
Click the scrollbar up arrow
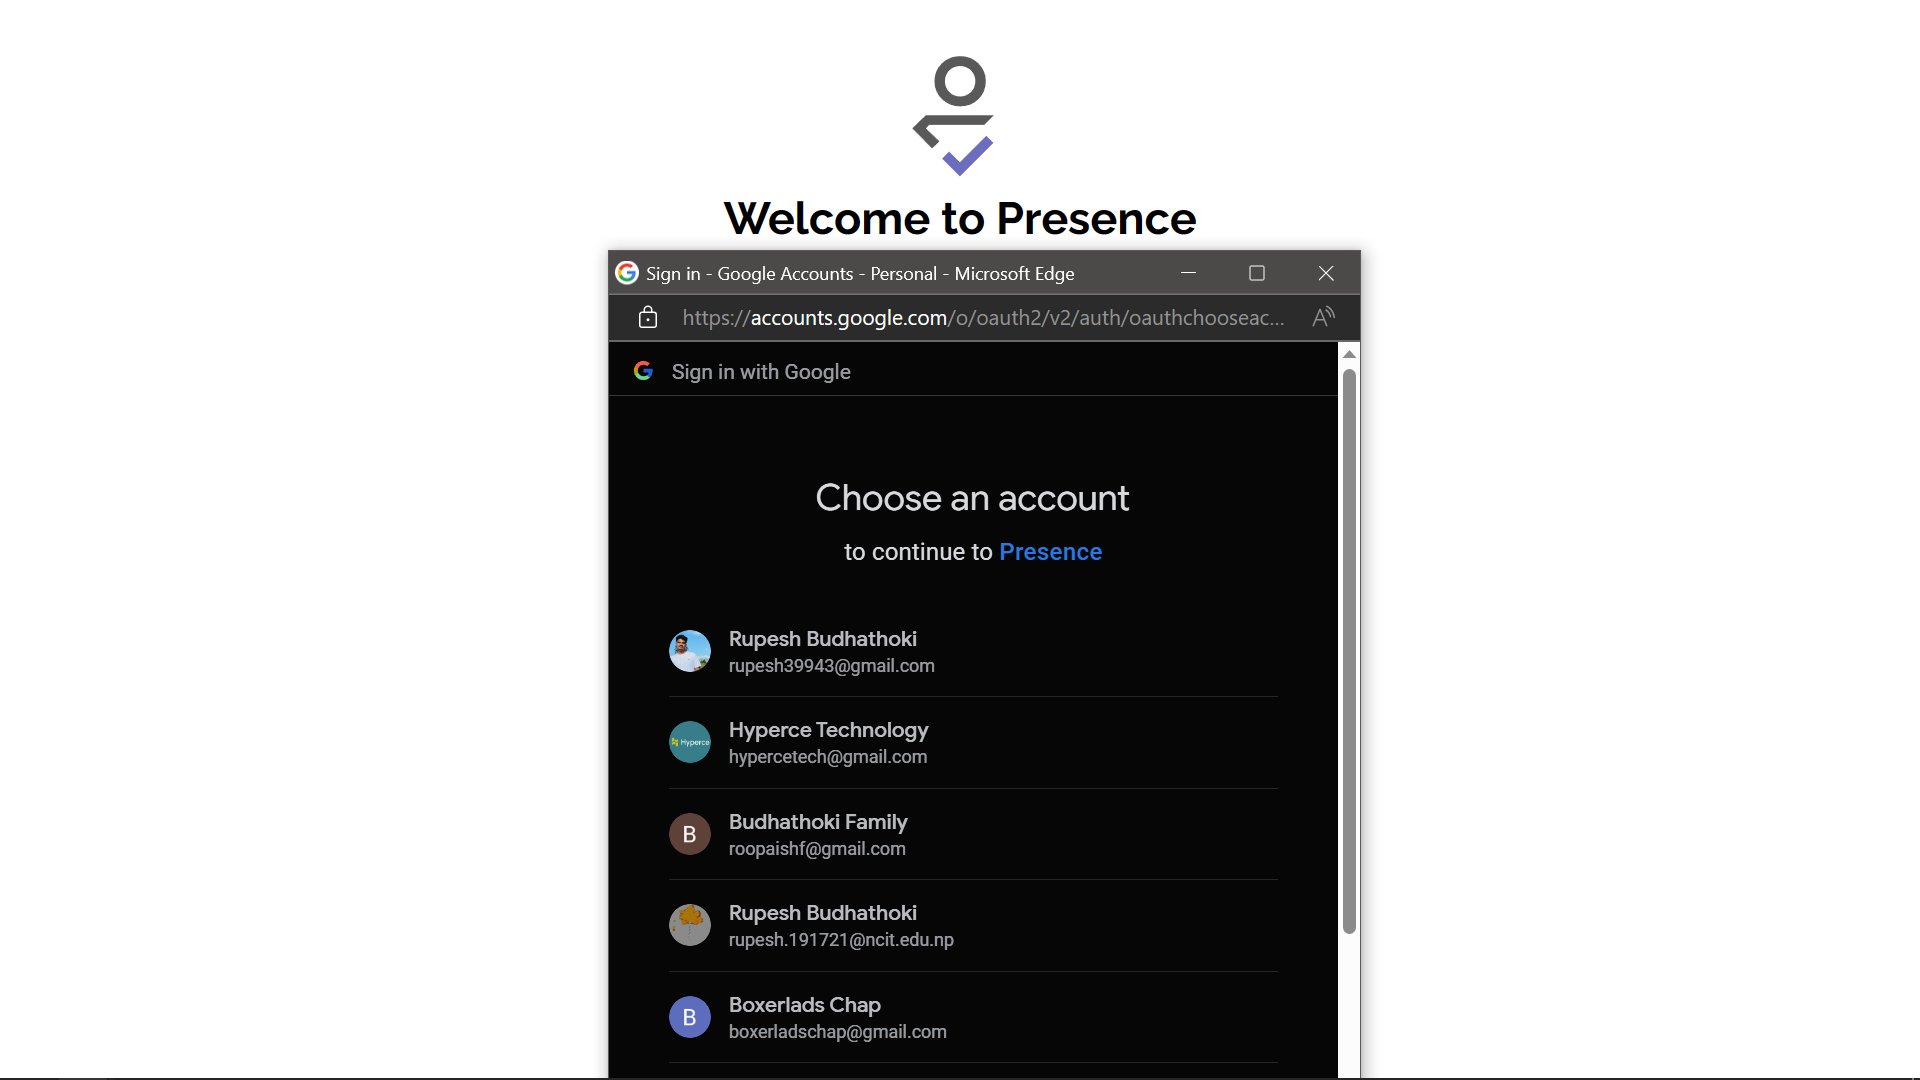1349,354
